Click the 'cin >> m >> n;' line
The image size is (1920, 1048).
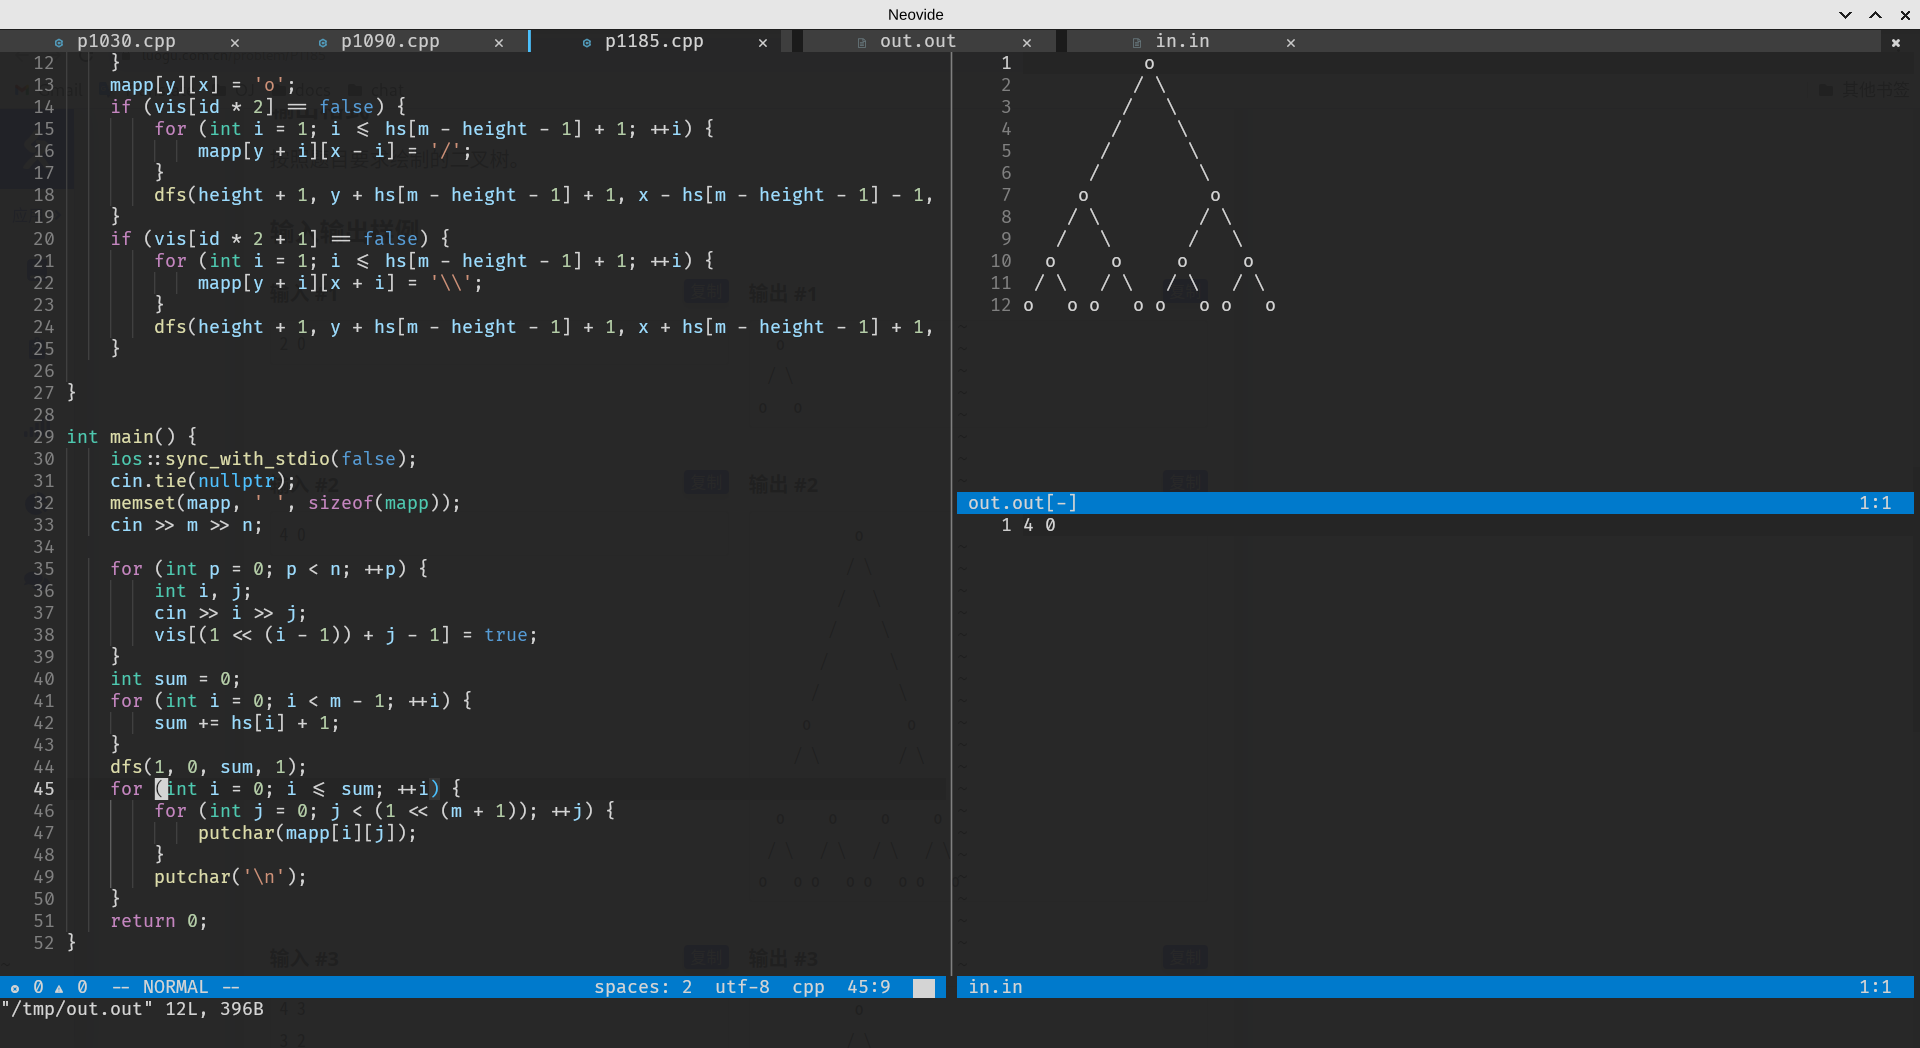[x=186, y=525]
